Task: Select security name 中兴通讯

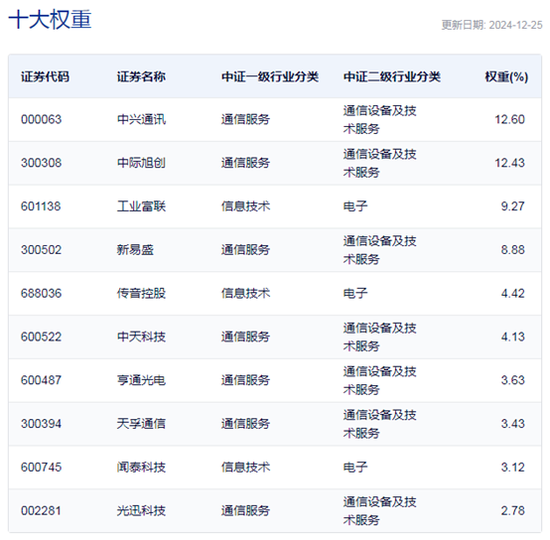Action: 141,119
